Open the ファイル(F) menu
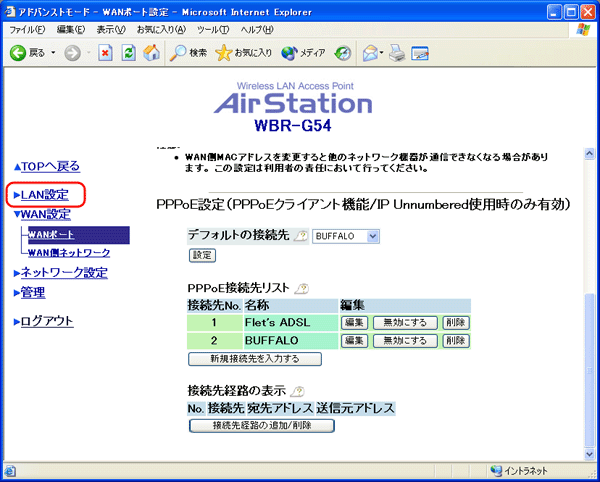600x482 pixels. pos(27,30)
